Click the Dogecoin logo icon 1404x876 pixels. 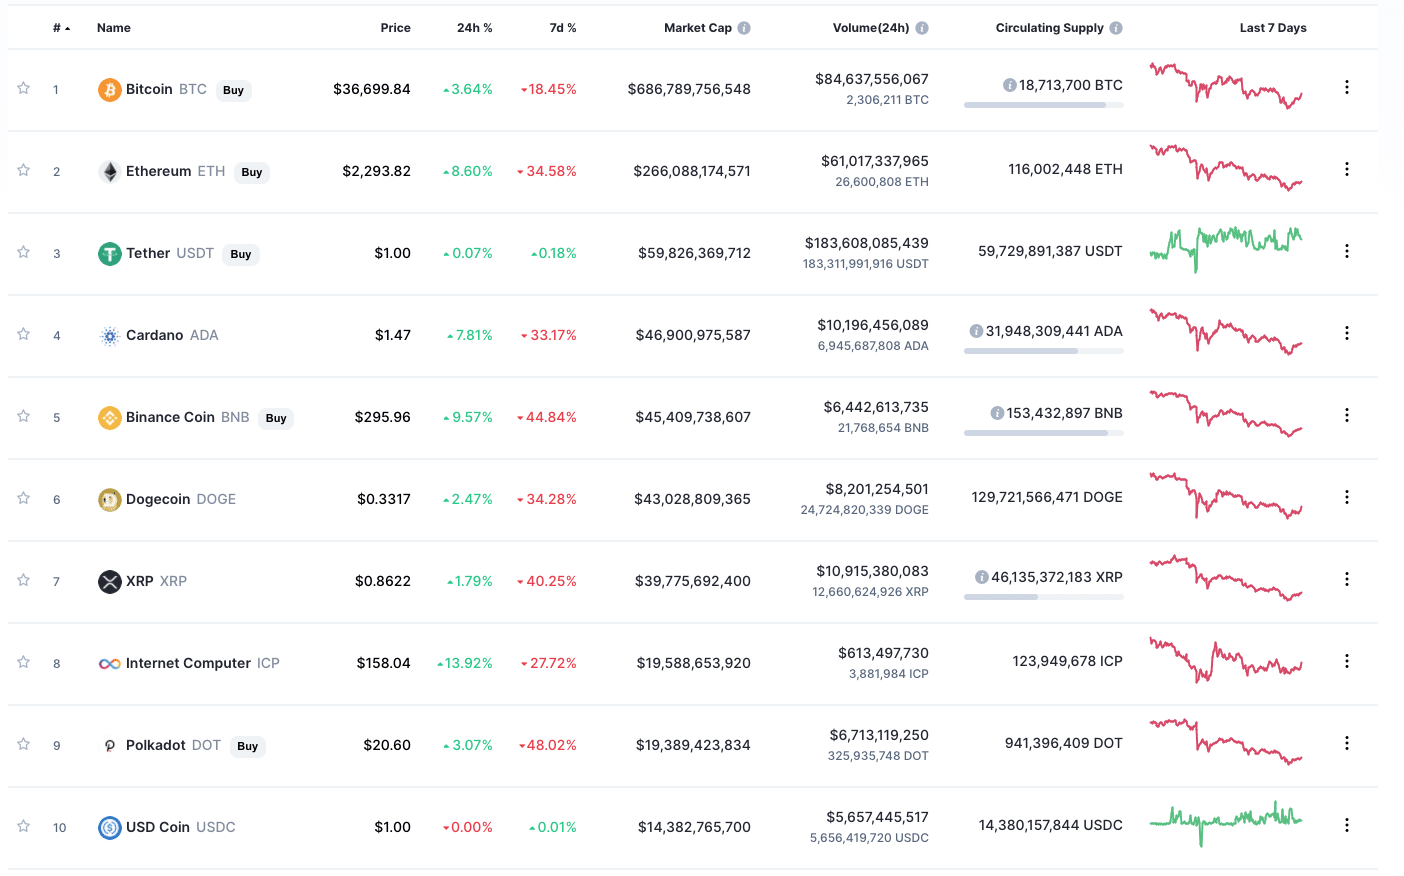pyautogui.click(x=109, y=500)
